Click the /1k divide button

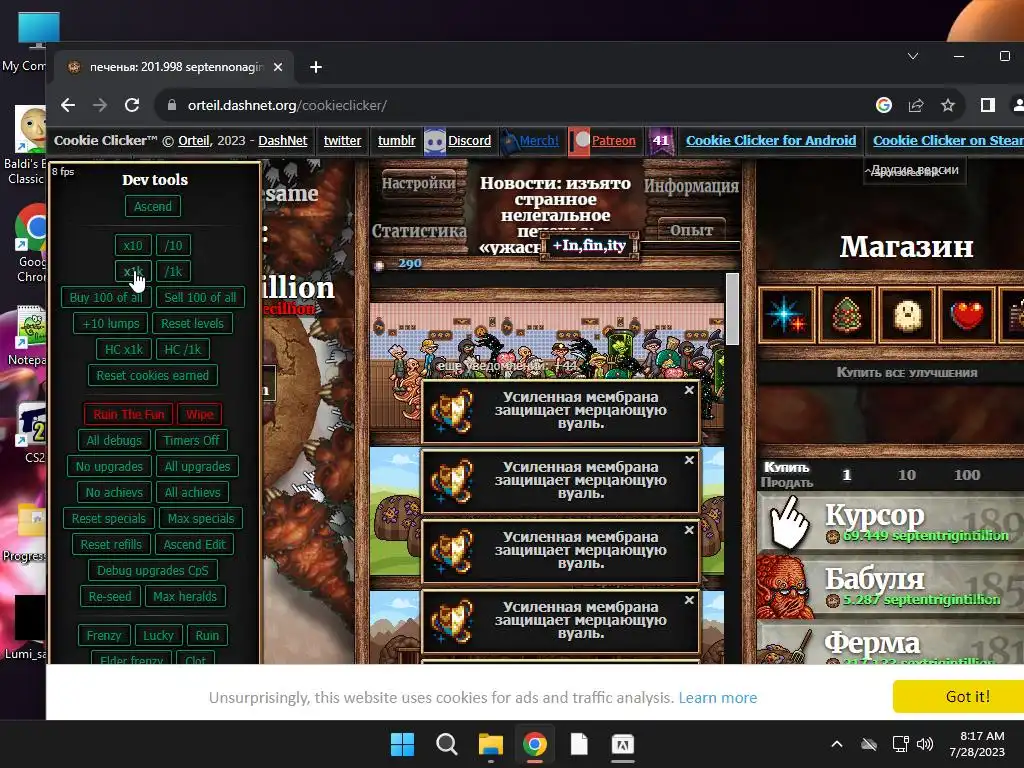click(x=174, y=271)
